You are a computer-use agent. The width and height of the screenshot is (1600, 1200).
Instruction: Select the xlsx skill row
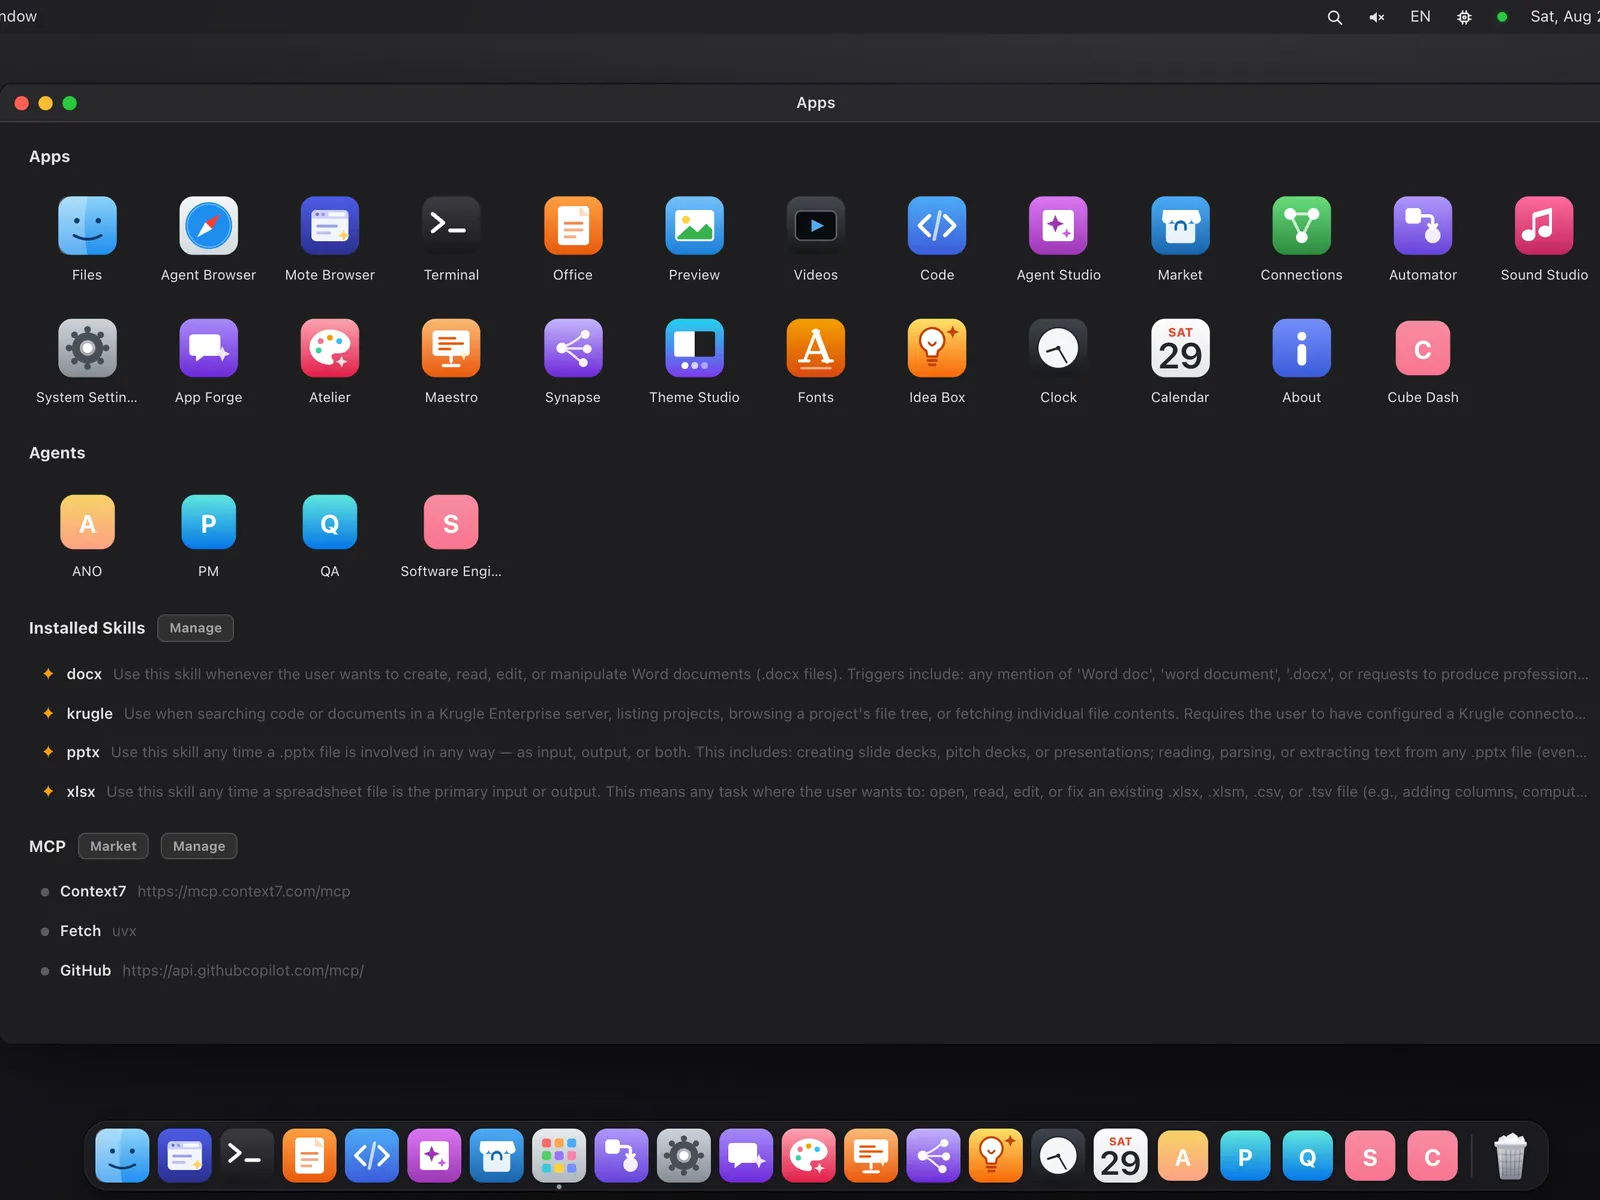click(x=814, y=791)
